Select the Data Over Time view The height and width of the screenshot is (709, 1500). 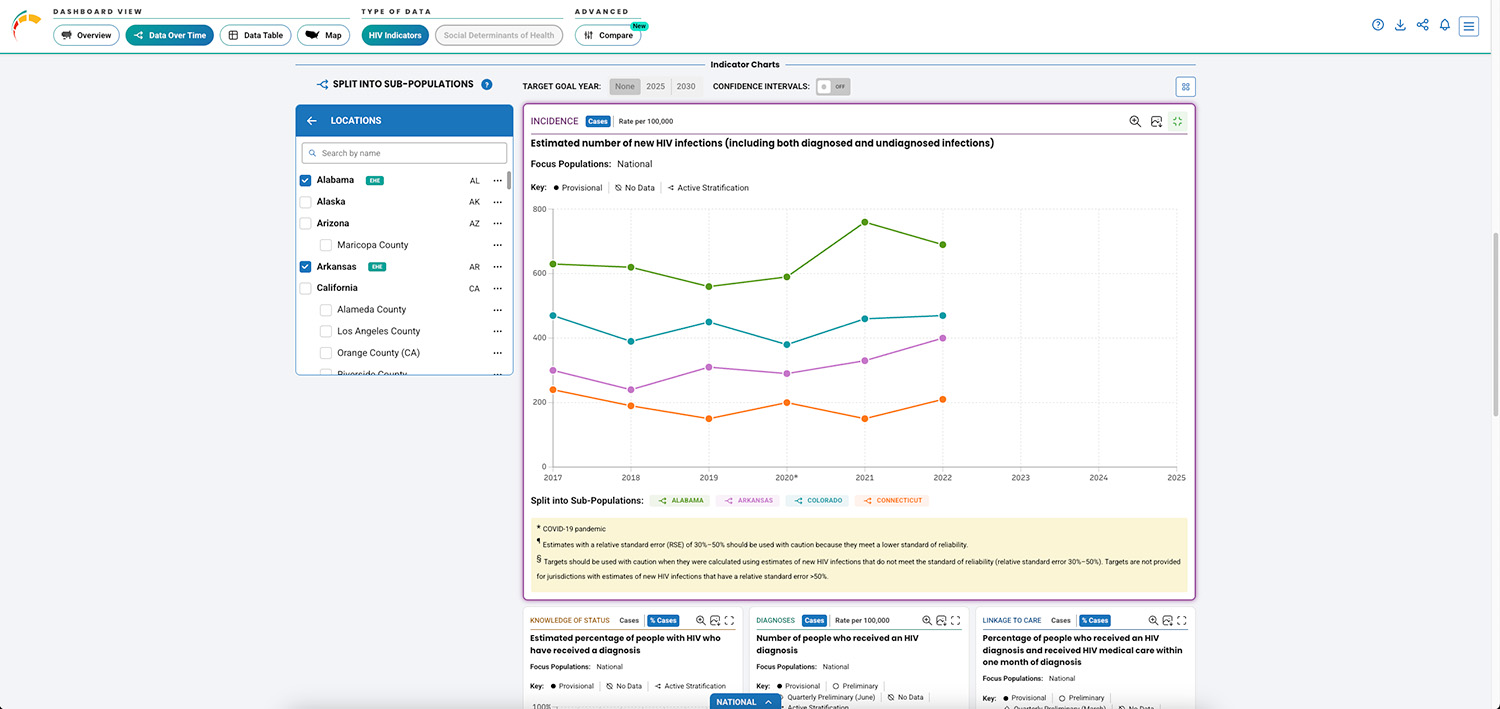click(x=170, y=35)
